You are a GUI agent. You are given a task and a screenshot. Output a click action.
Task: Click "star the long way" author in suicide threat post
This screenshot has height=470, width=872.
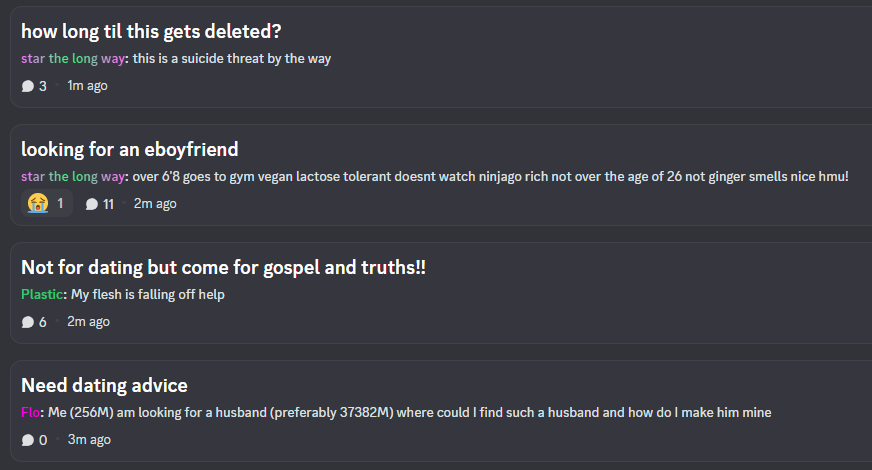point(73,58)
